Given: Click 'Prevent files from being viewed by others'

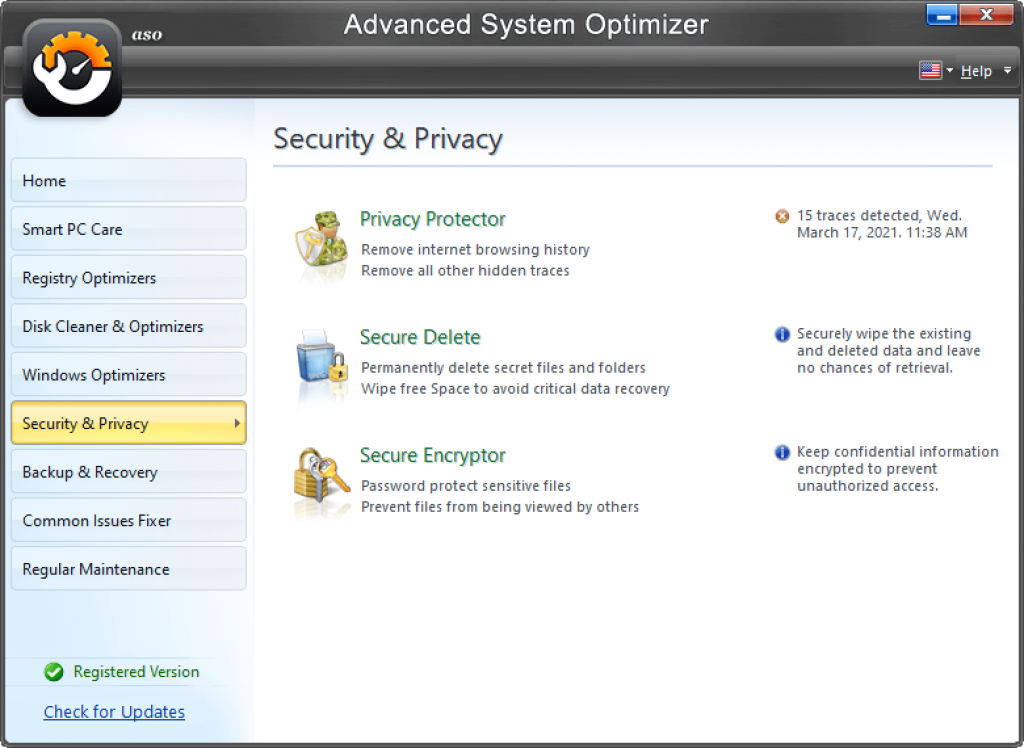Looking at the screenshot, I should click(x=500, y=507).
